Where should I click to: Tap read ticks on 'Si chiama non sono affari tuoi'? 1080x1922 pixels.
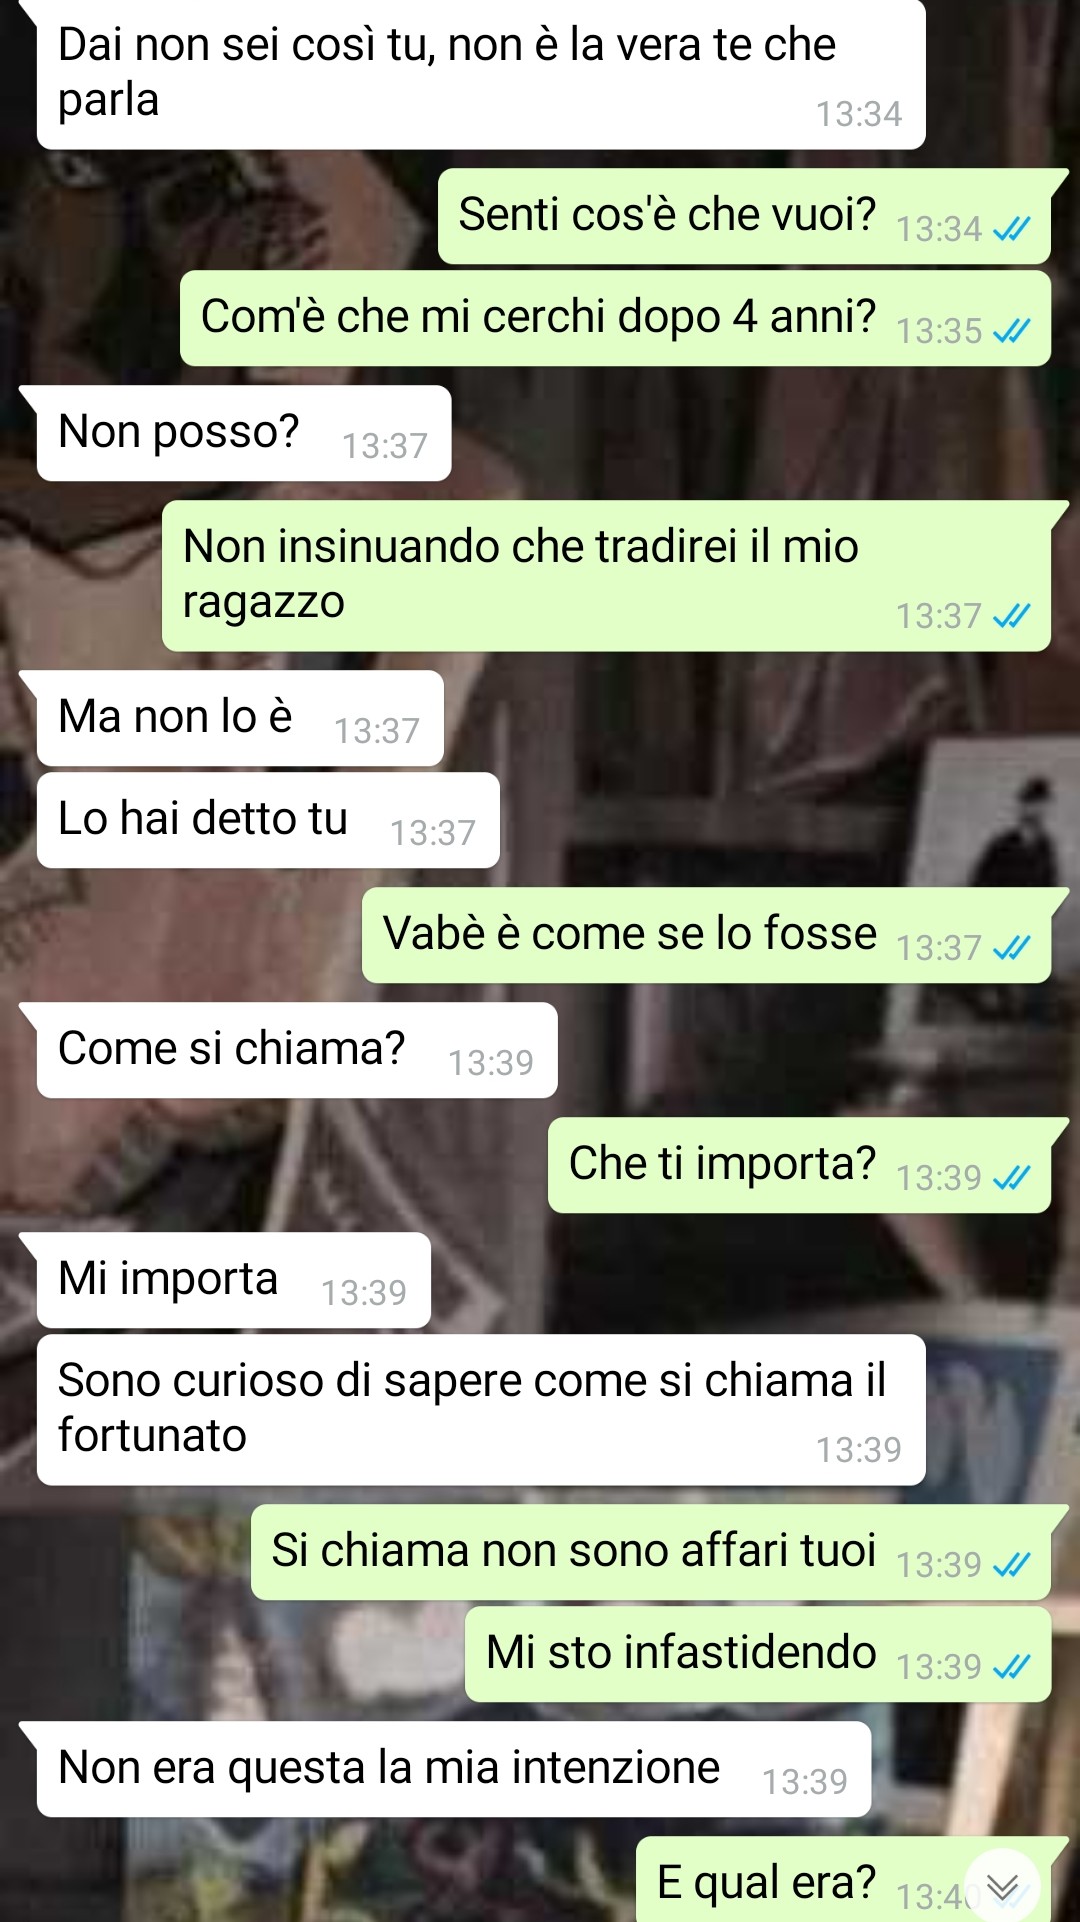[x=1011, y=1565]
